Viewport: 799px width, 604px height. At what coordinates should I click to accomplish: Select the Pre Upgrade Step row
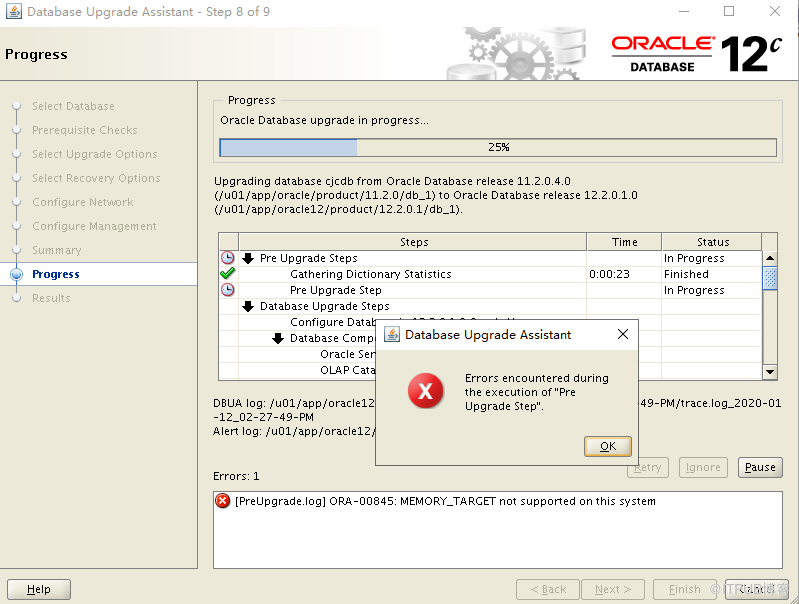click(490, 290)
